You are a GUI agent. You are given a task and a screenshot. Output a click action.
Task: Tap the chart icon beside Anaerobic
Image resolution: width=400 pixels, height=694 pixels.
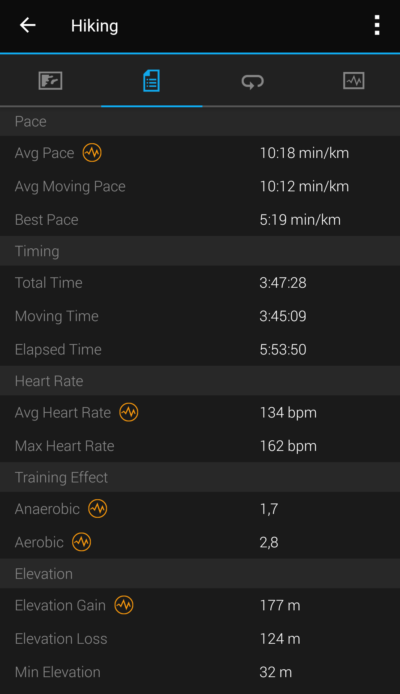click(98, 509)
